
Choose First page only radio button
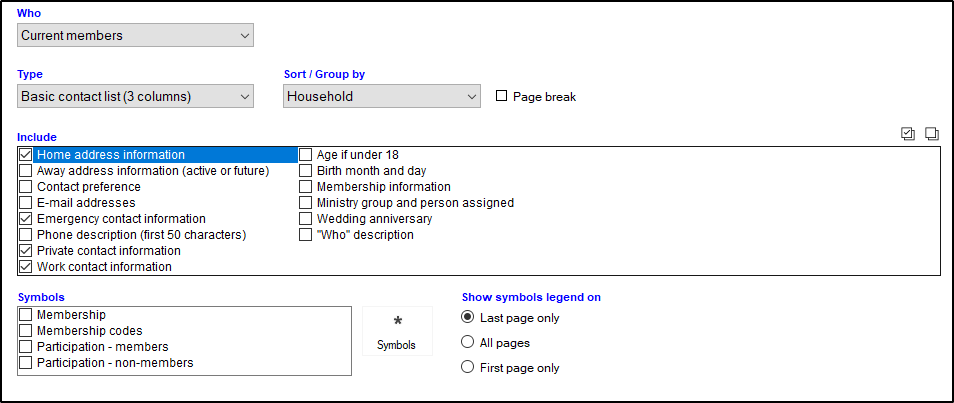[467, 368]
